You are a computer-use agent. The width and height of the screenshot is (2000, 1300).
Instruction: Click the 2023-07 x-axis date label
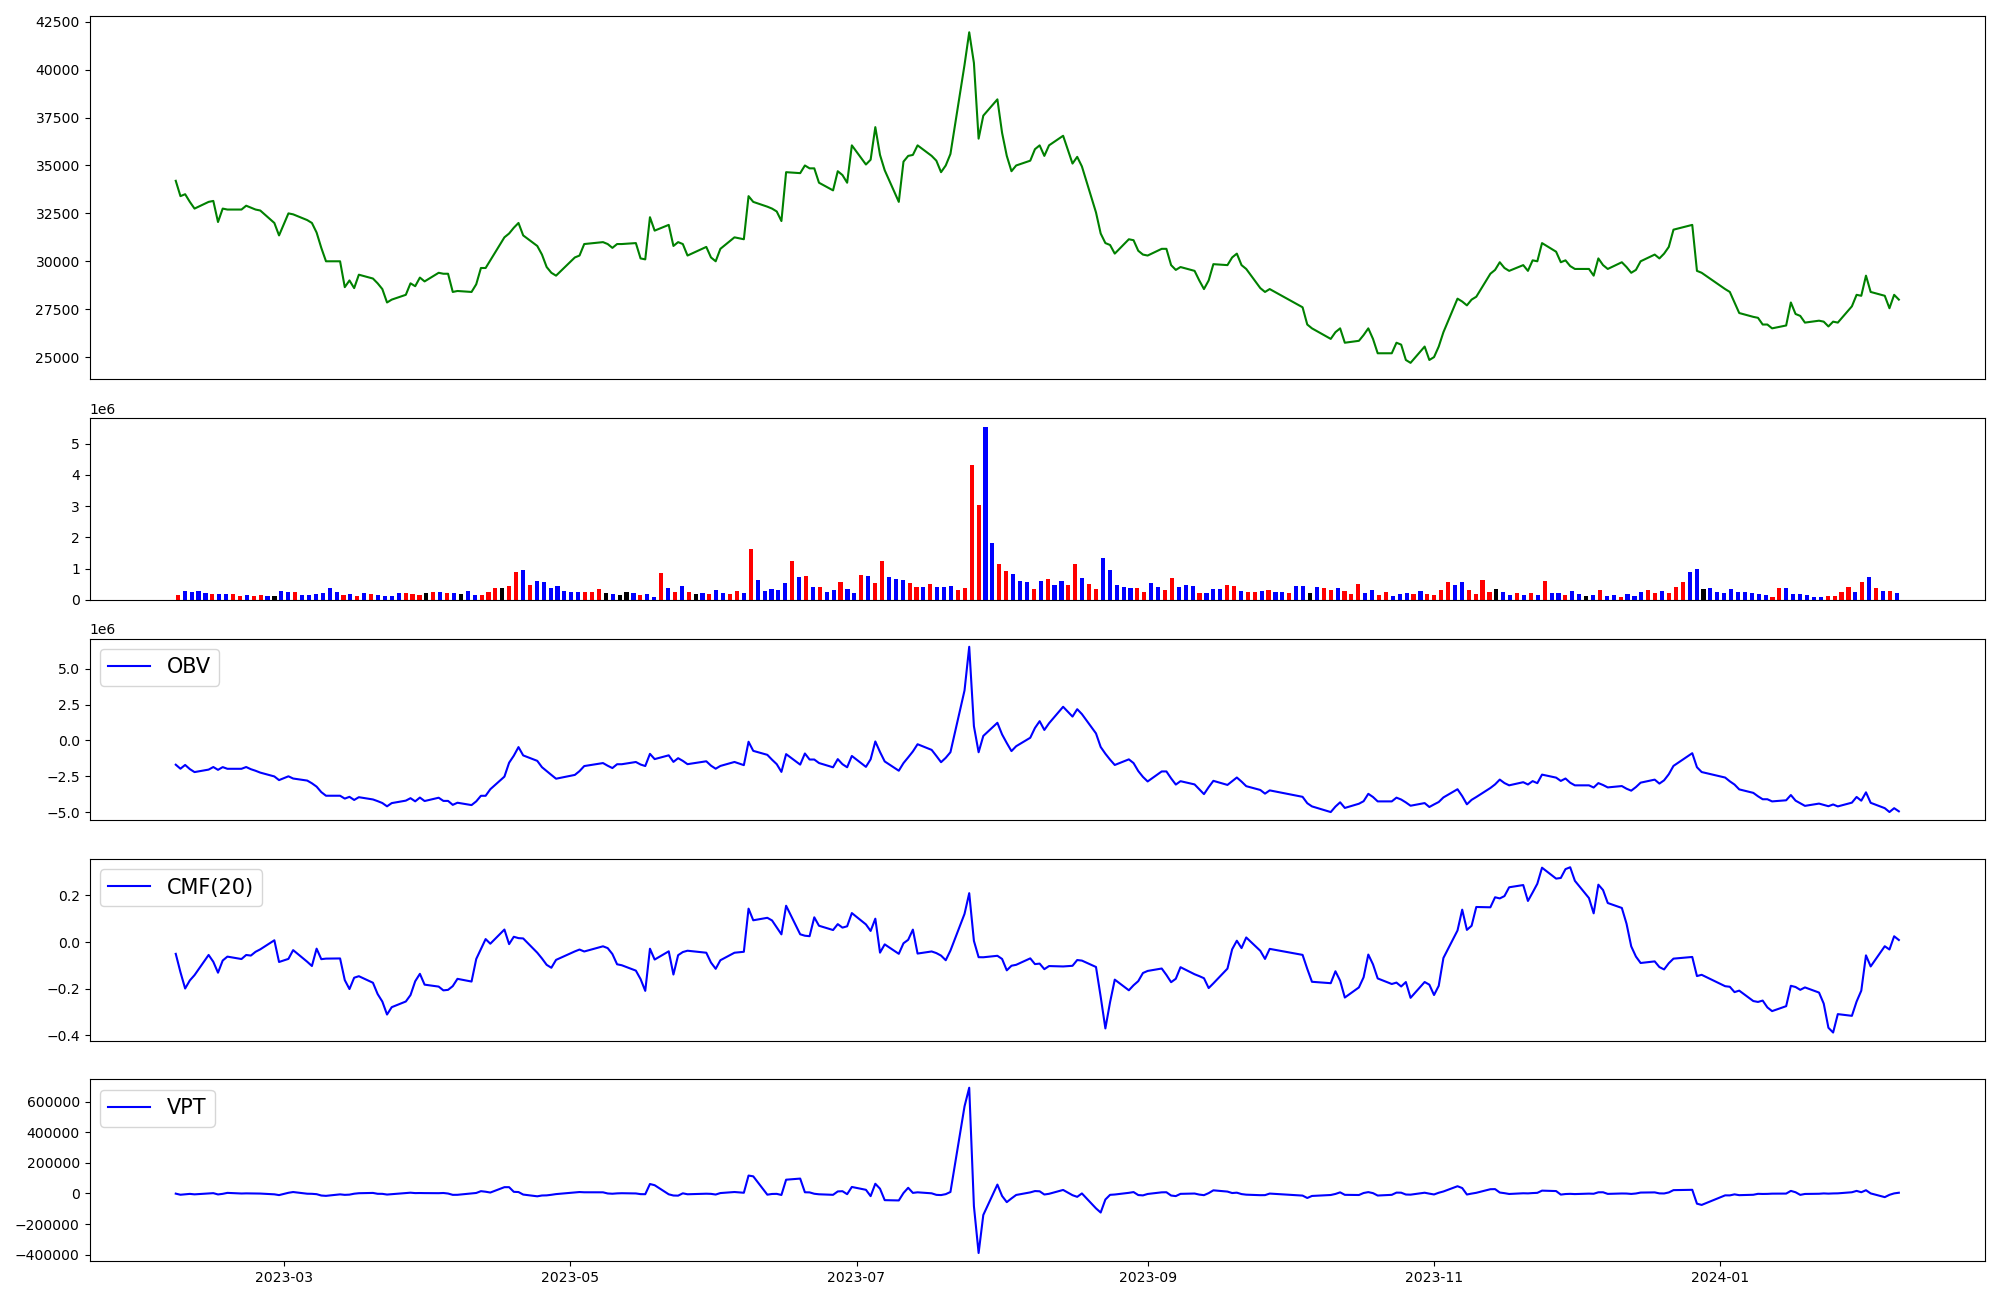pyautogui.click(x=857, y=1276)
